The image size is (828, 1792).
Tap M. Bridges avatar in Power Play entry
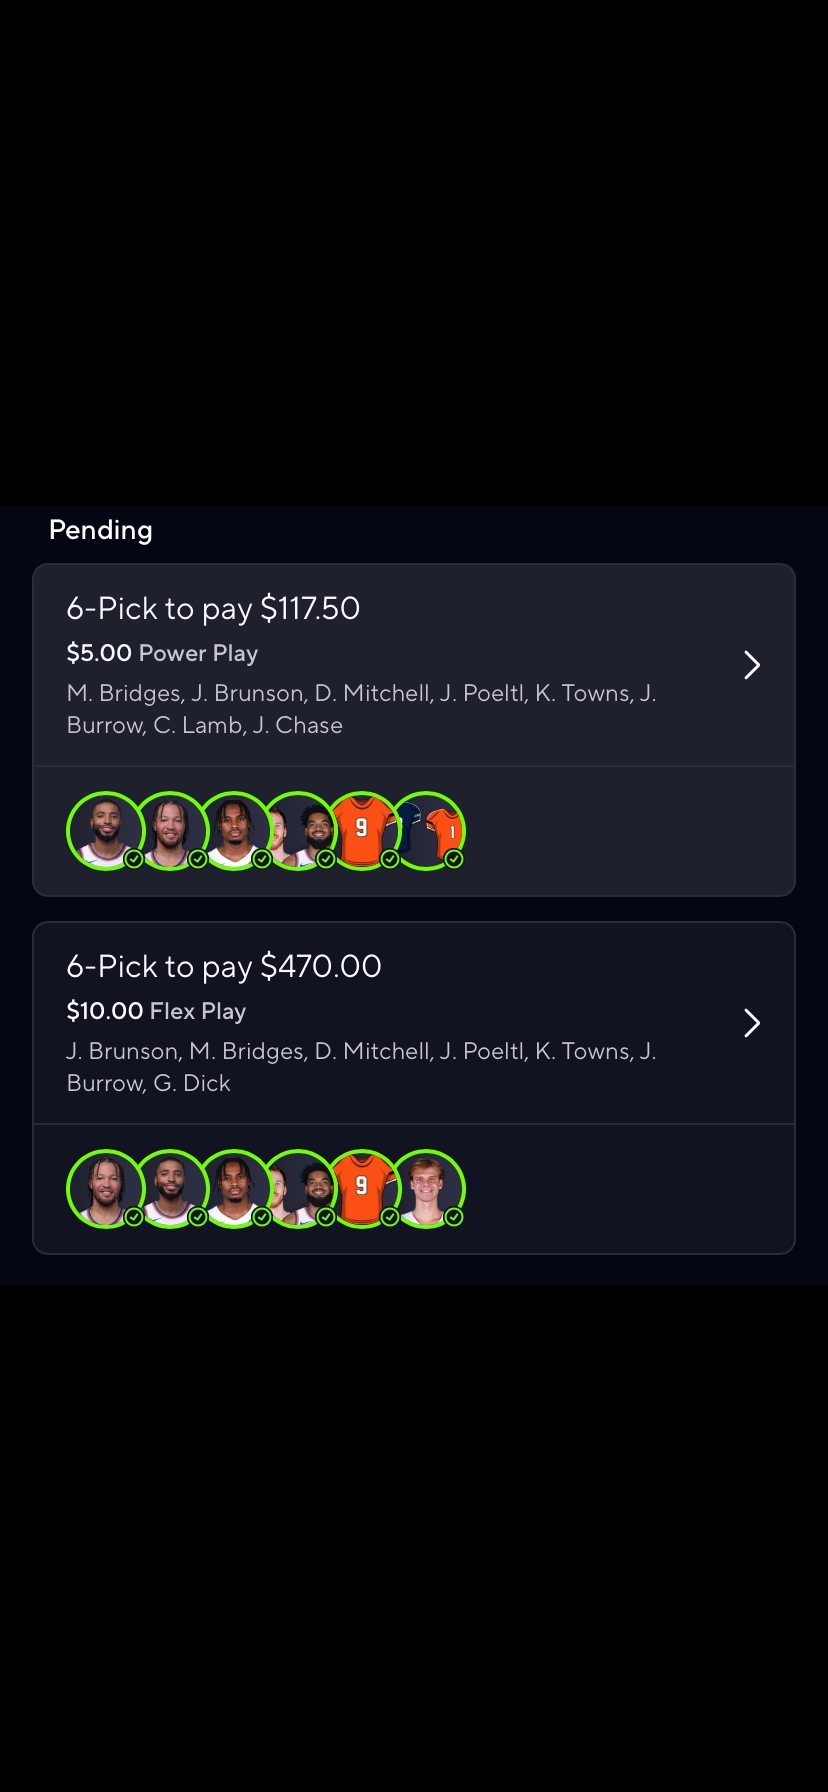[104, 830]
